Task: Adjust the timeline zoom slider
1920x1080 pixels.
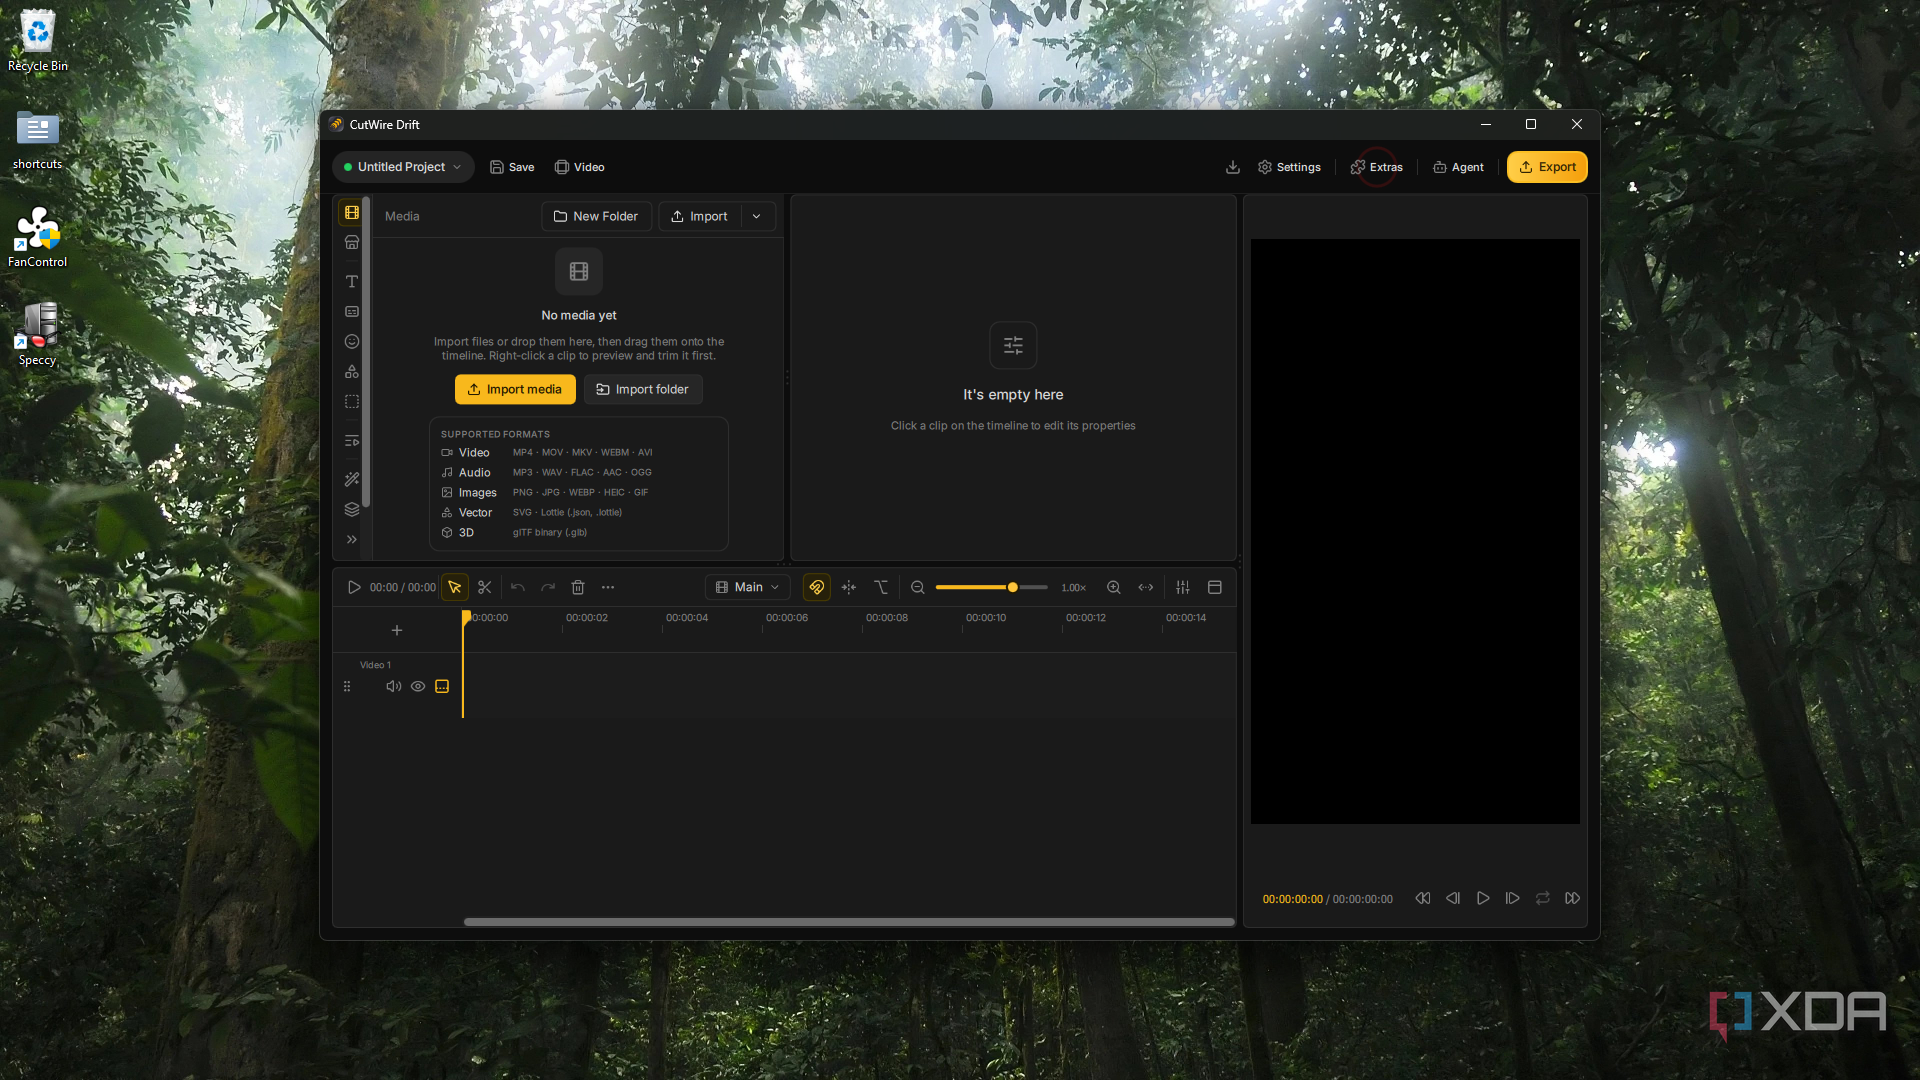Action: click(992, 587)
